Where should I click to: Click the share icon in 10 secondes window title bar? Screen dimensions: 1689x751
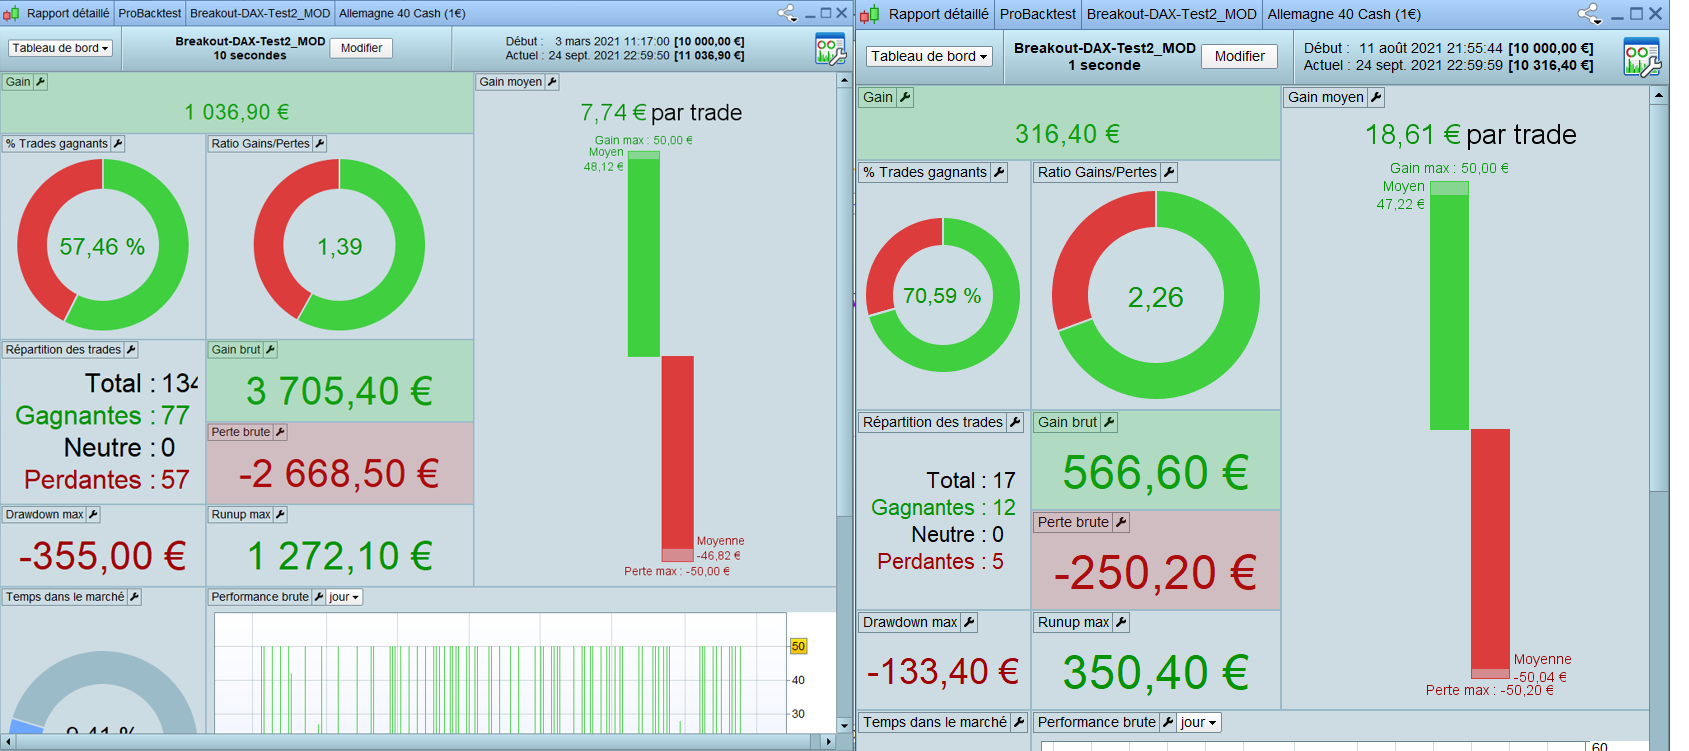pyautogui.click(x=788, y=13)
